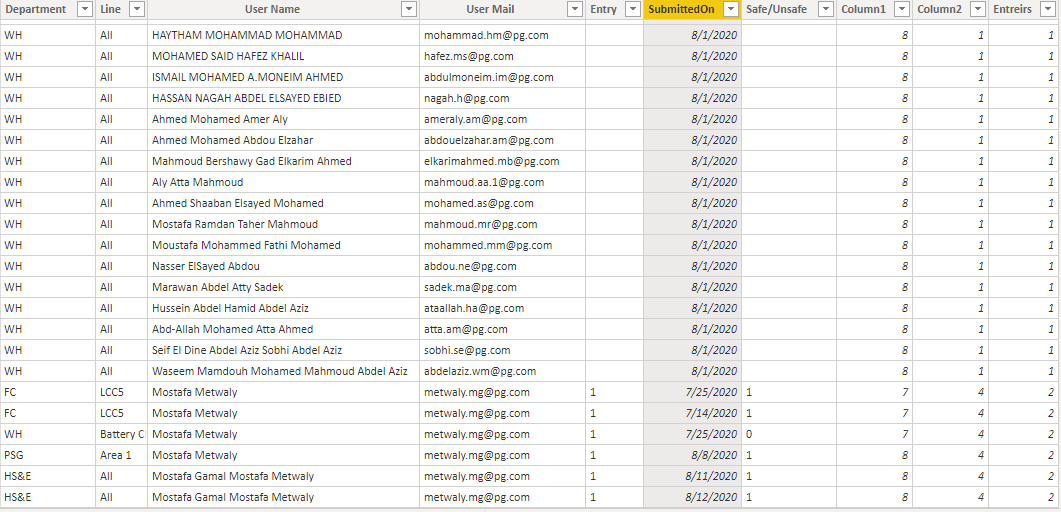
Task: Click email atta.am@pg.com
Action: [466, 329]
